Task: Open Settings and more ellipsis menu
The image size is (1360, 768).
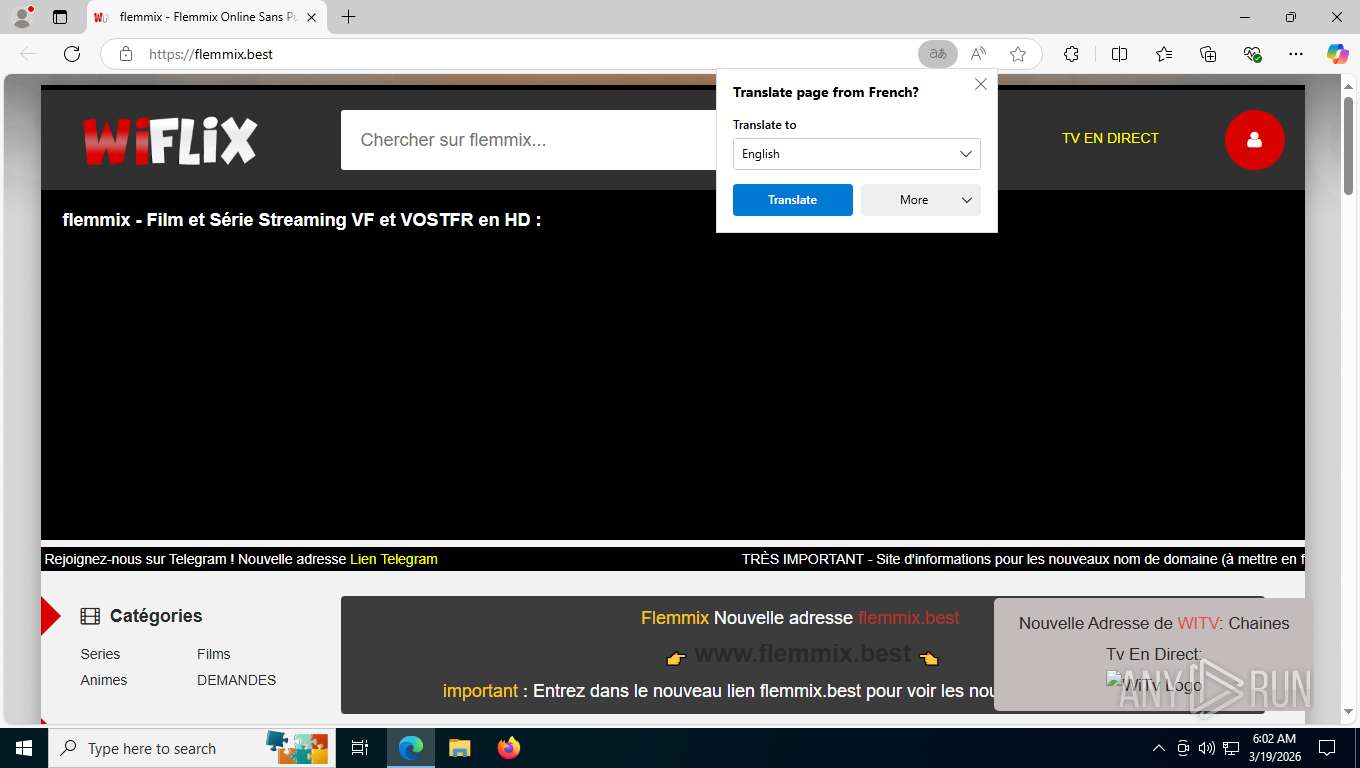Action: [x=1296, y=54]
